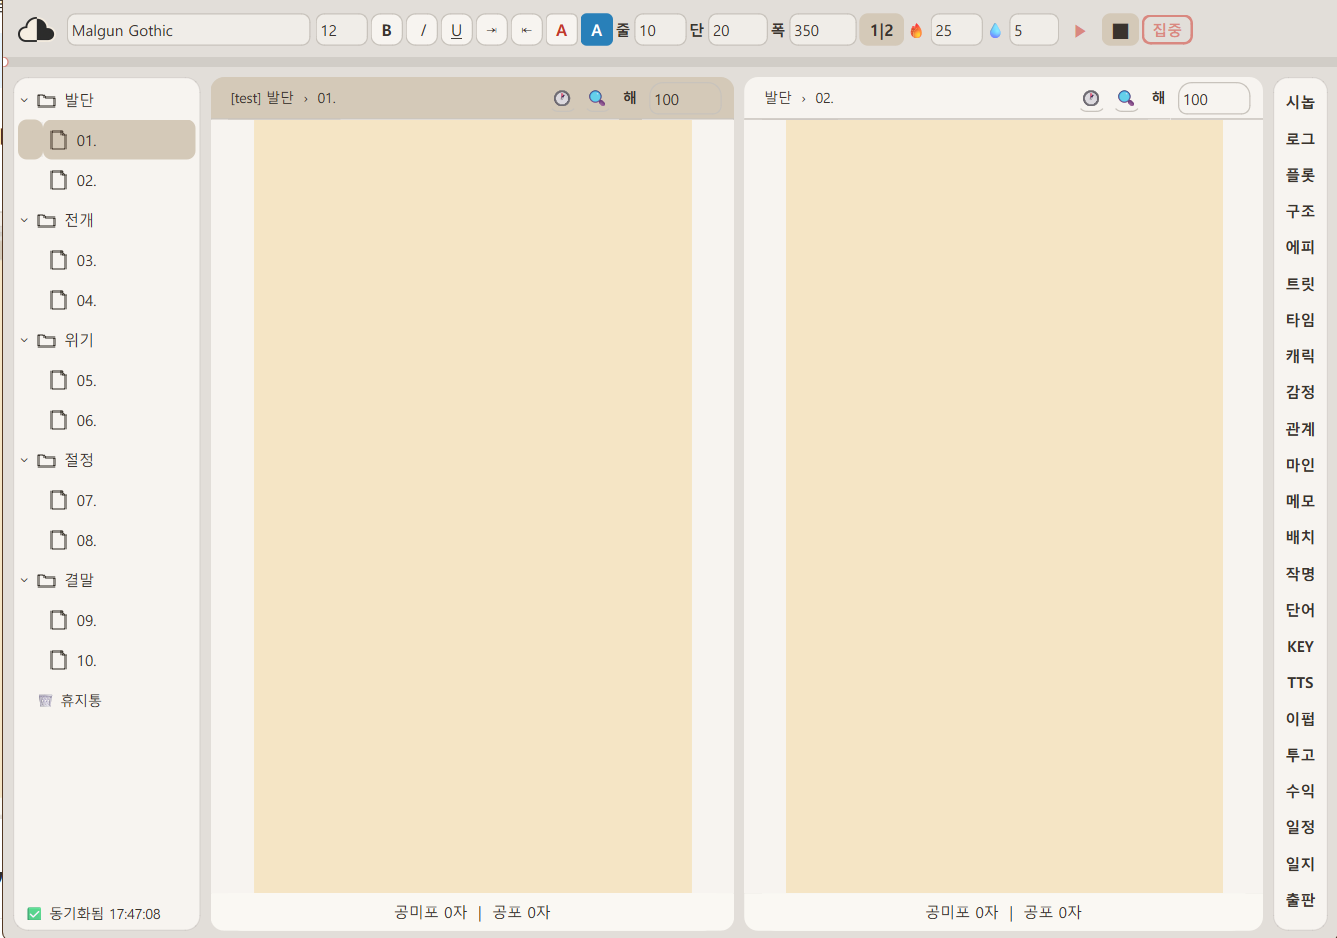Click the increase indent arrow icon
The image size is (1337, 938).
click(492, 30)
